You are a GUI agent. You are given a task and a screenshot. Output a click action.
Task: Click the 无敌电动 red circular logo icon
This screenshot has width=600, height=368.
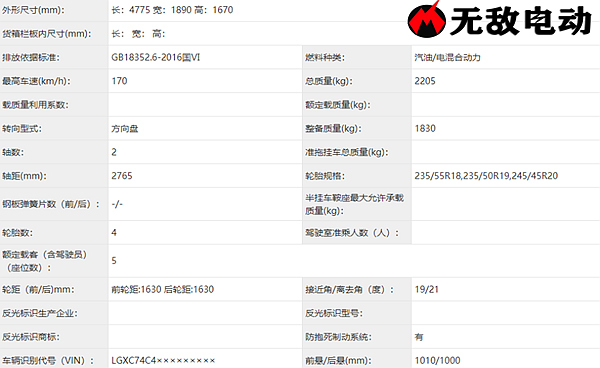pyautogui.click(x=426, y=20)
